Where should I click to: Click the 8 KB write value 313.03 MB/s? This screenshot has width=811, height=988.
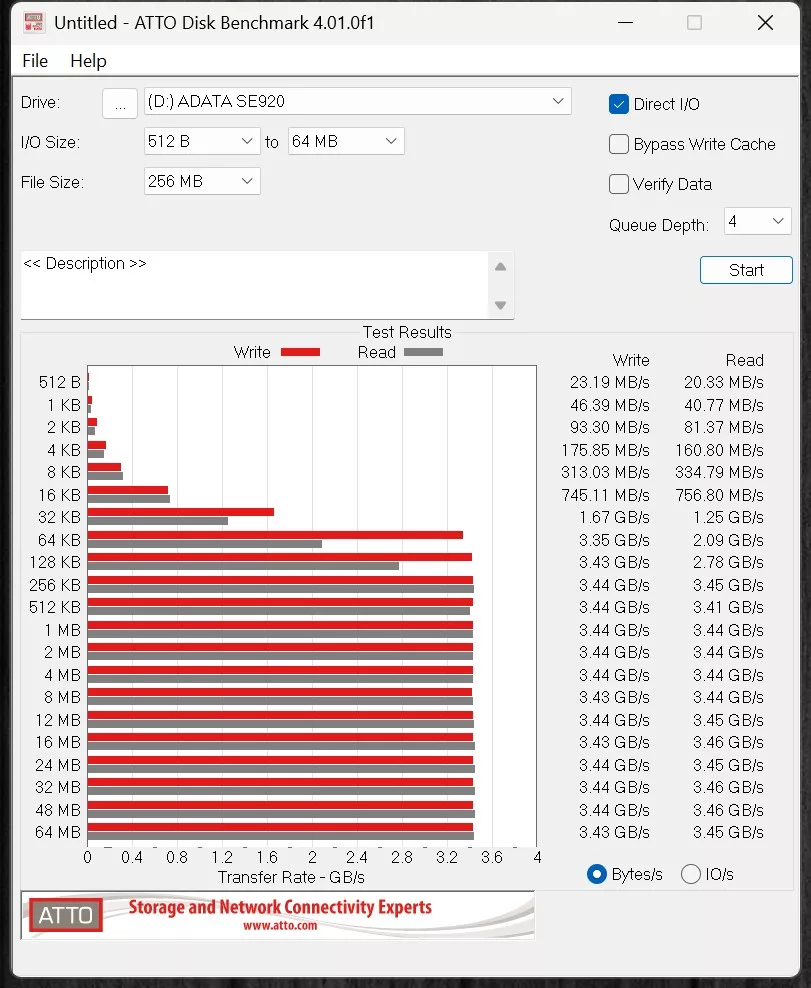tap(606, 473)
